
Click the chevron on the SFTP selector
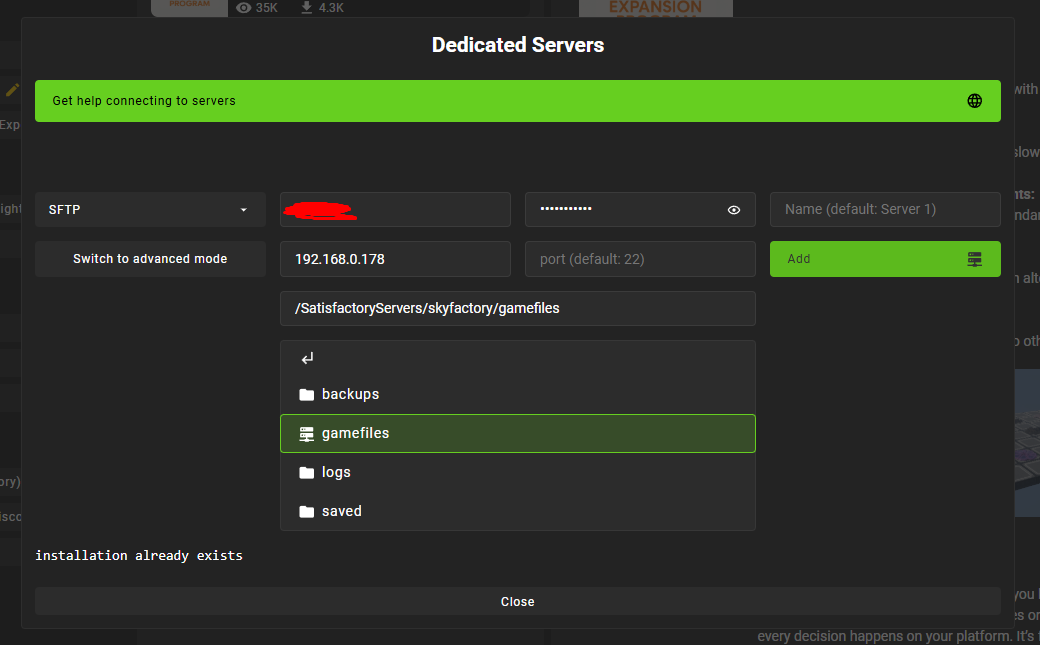coord(243,209)
